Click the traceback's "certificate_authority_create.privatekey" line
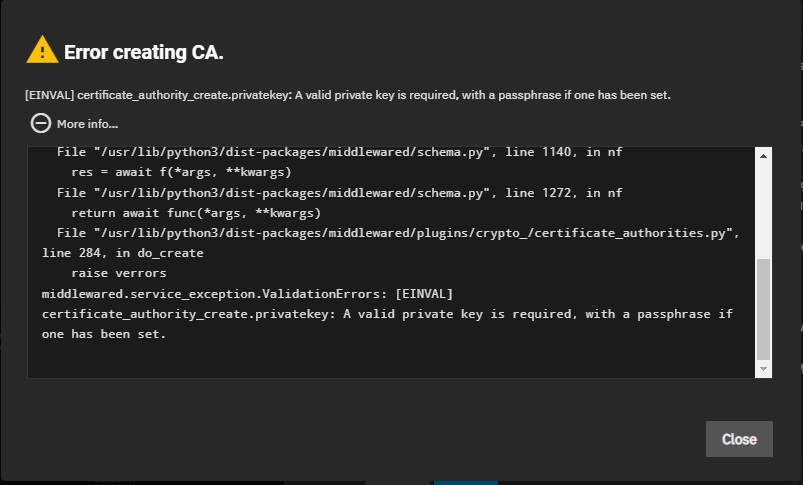Image resolution: width=803 pixels, height=485 pixels. click(387, 314)
